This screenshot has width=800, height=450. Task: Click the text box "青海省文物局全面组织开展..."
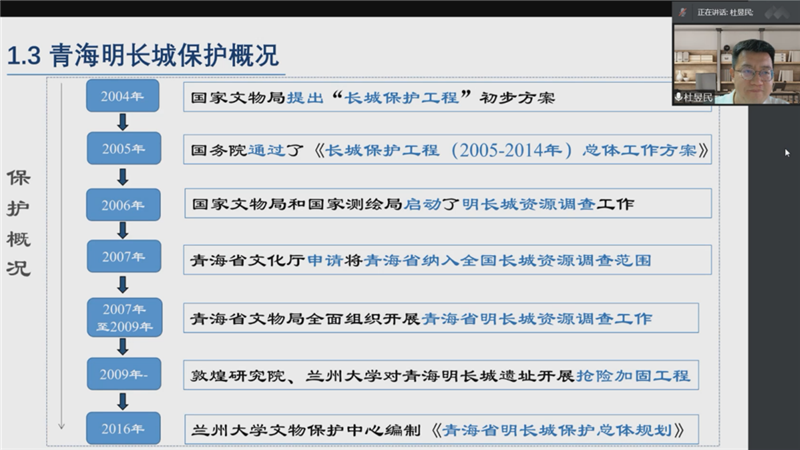(x=441, y=318)
